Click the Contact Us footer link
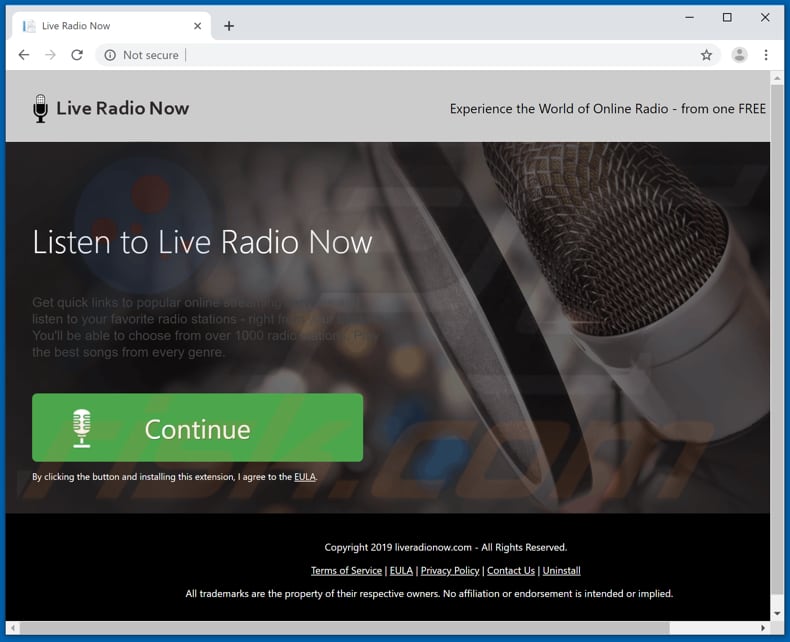 click(510, 570)
